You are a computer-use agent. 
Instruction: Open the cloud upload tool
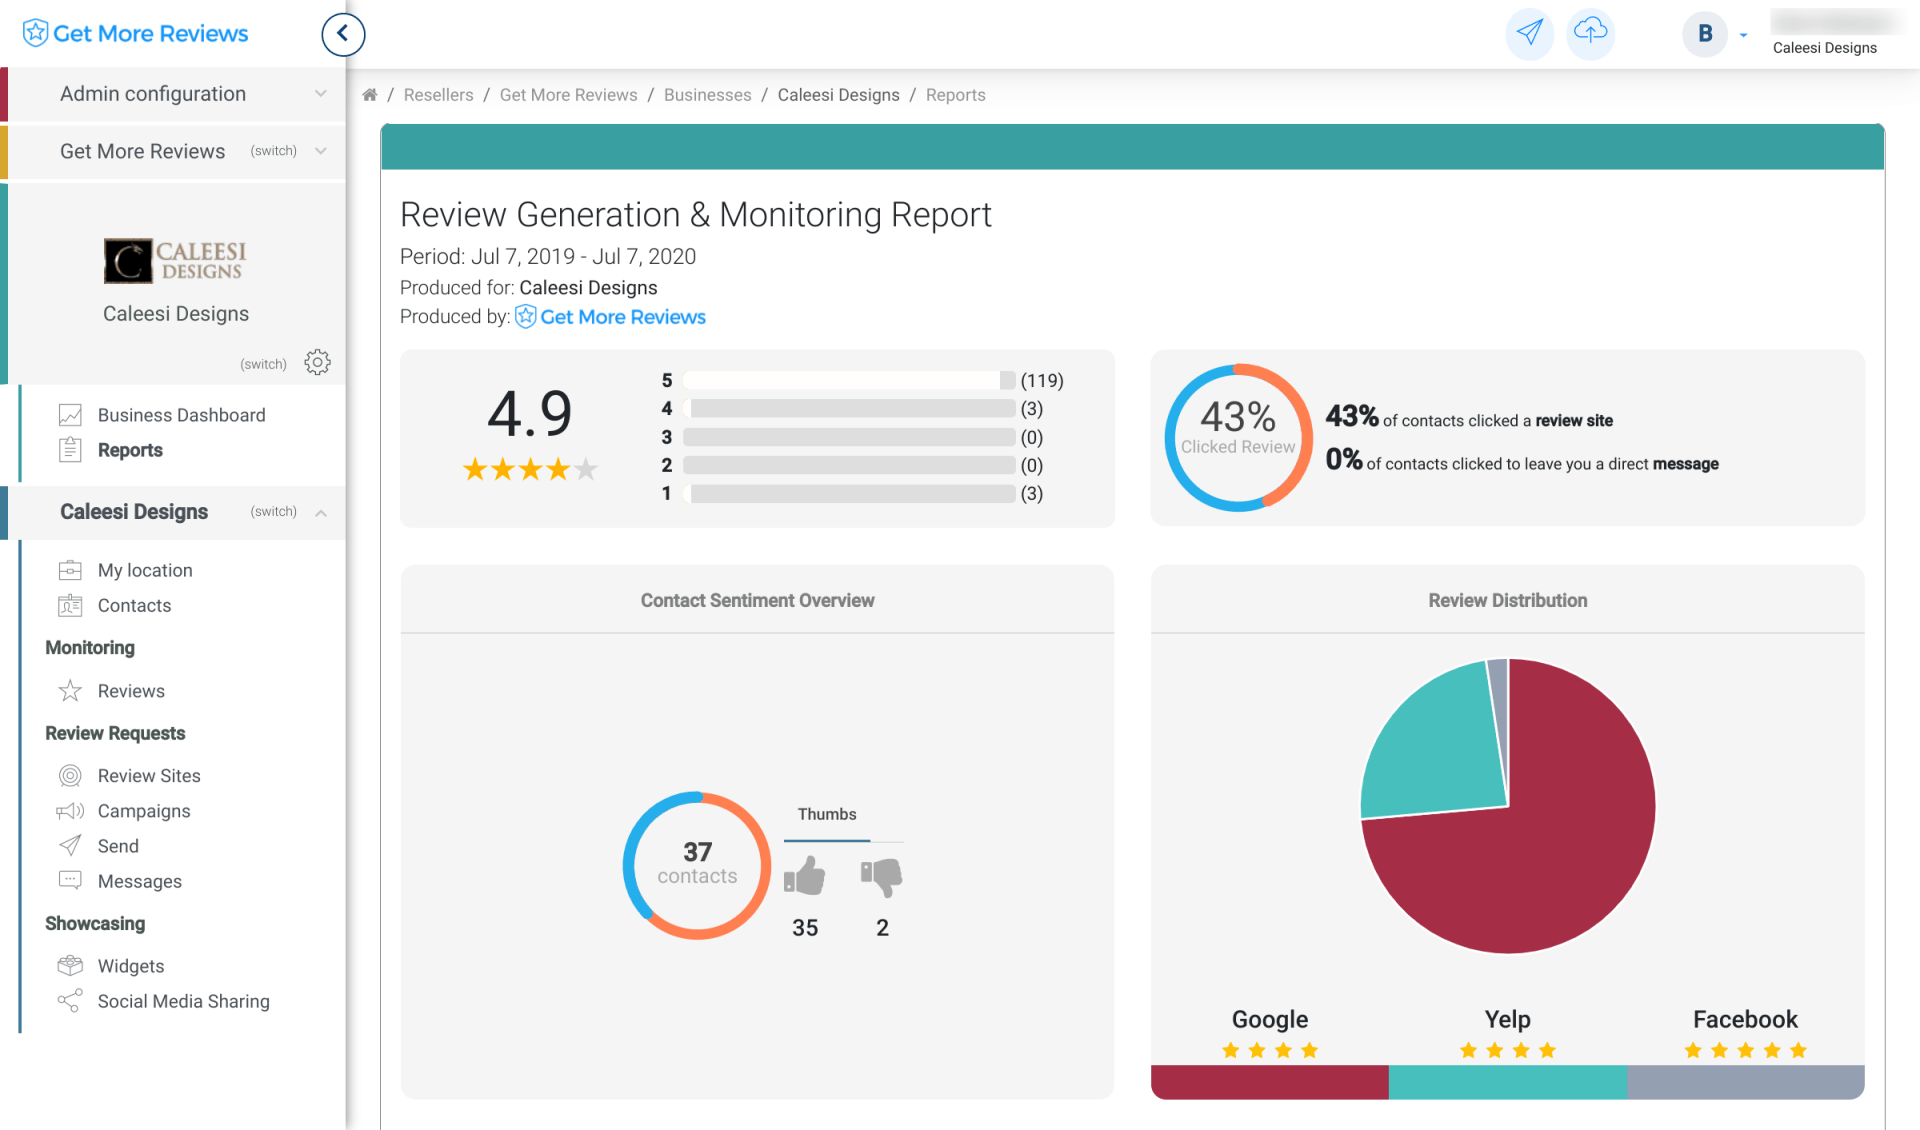tap(1590, 33)
